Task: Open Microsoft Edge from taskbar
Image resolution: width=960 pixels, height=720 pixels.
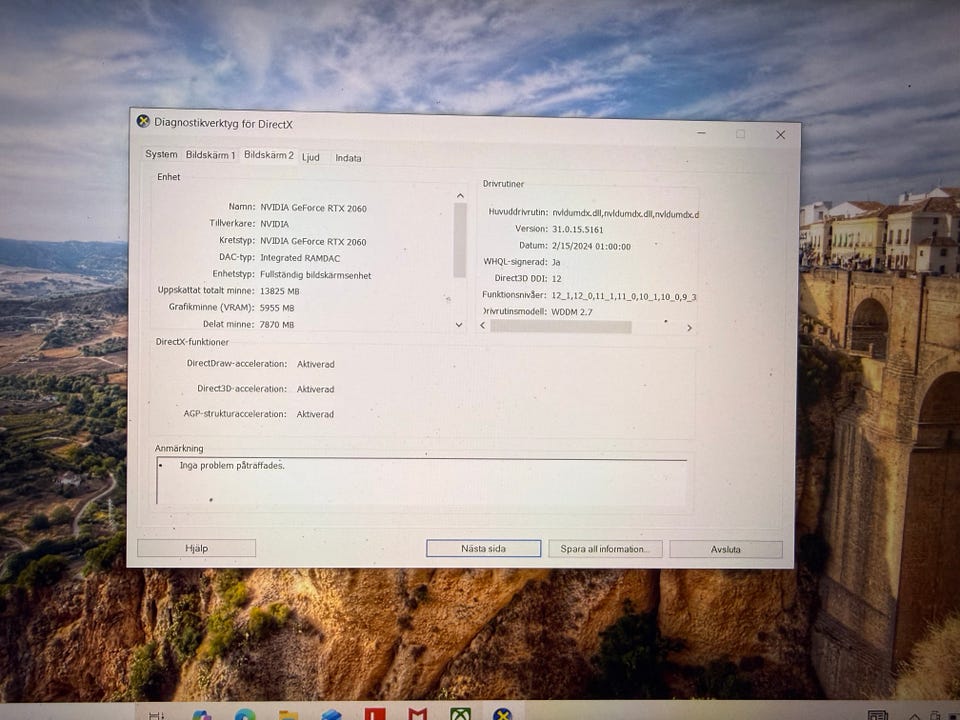Action: click(x=245, y=714)
